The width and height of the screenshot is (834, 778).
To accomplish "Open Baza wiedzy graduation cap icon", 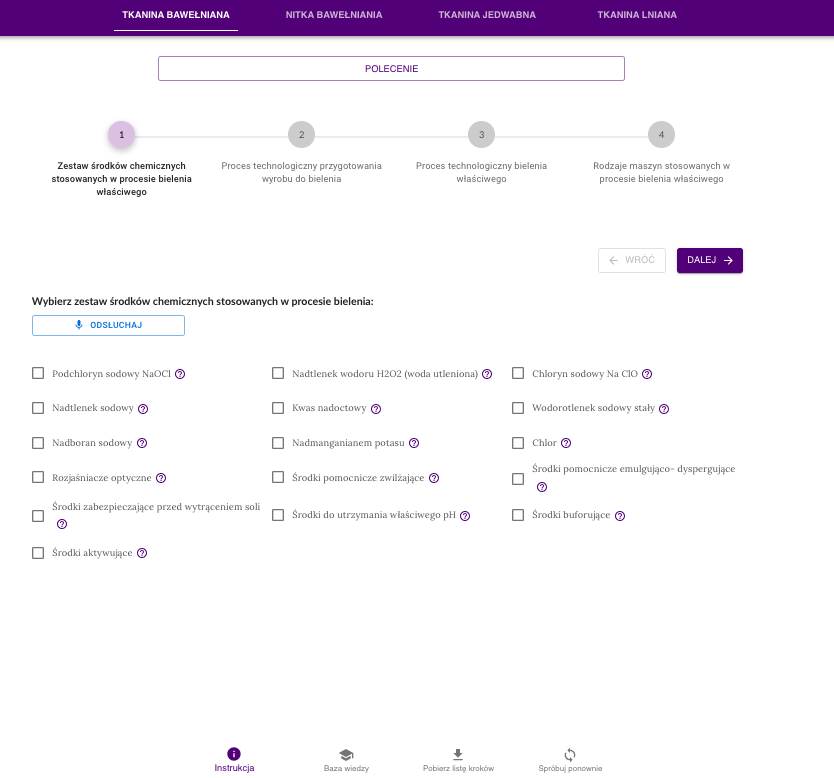I will pyautogui.click(x=346, y=754).
